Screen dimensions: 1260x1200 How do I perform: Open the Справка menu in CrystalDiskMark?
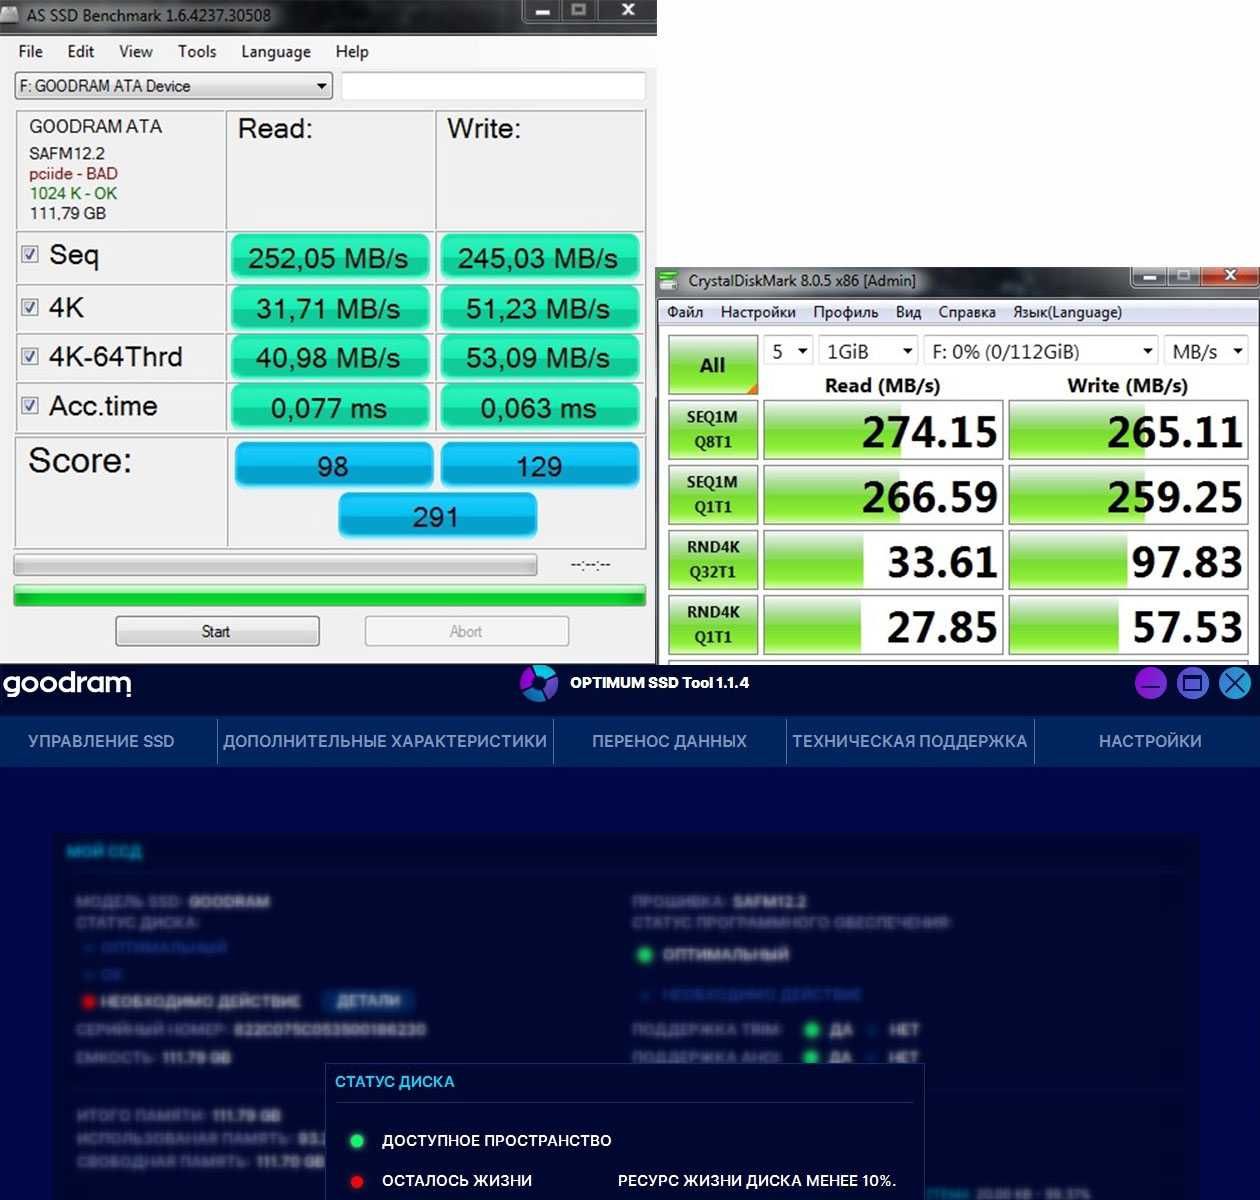pos(967,312)
